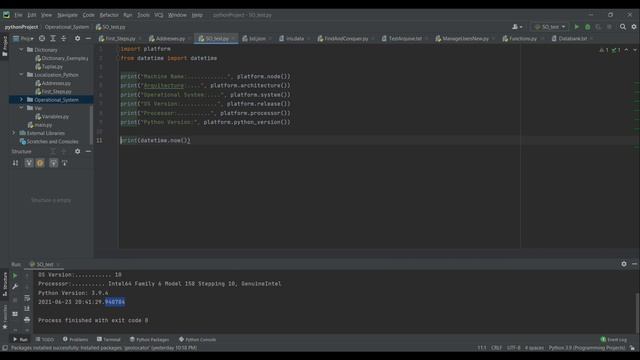Go to previous highlighted error arrow
Screen dimensions: 640x360
pos(627,50)
